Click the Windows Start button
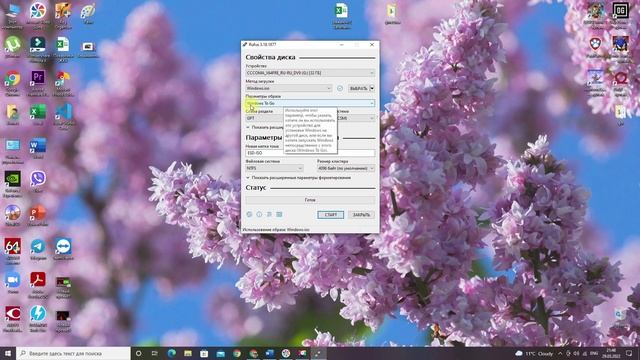The image size is (640, 360). (8, 353)
